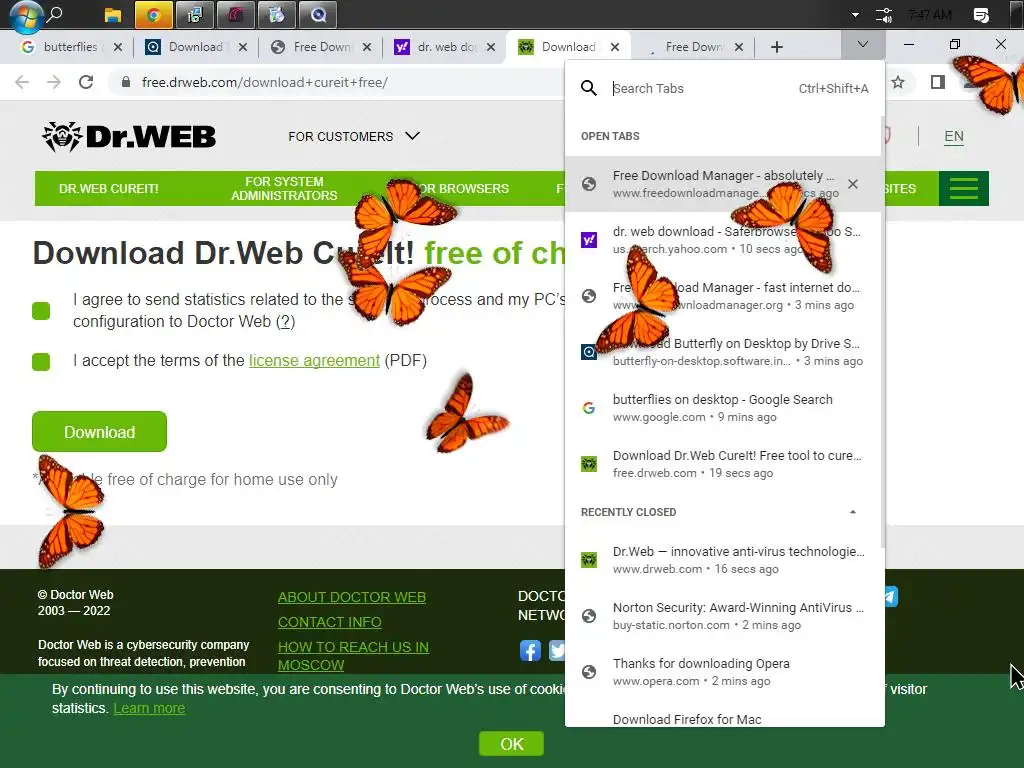Open About Doctor Web footer link
Image resolution: width=1024 pixels, height=768 pixels.
coord(351,597)
